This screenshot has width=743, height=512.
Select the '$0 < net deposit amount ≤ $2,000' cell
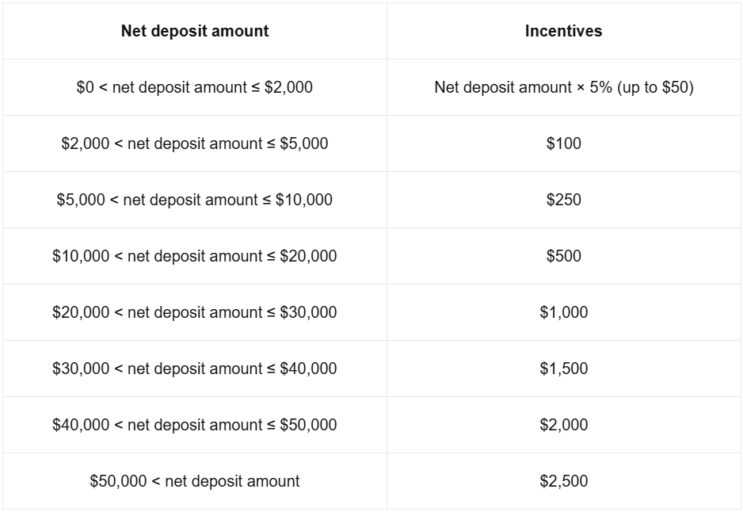click(x=194, y=87)
